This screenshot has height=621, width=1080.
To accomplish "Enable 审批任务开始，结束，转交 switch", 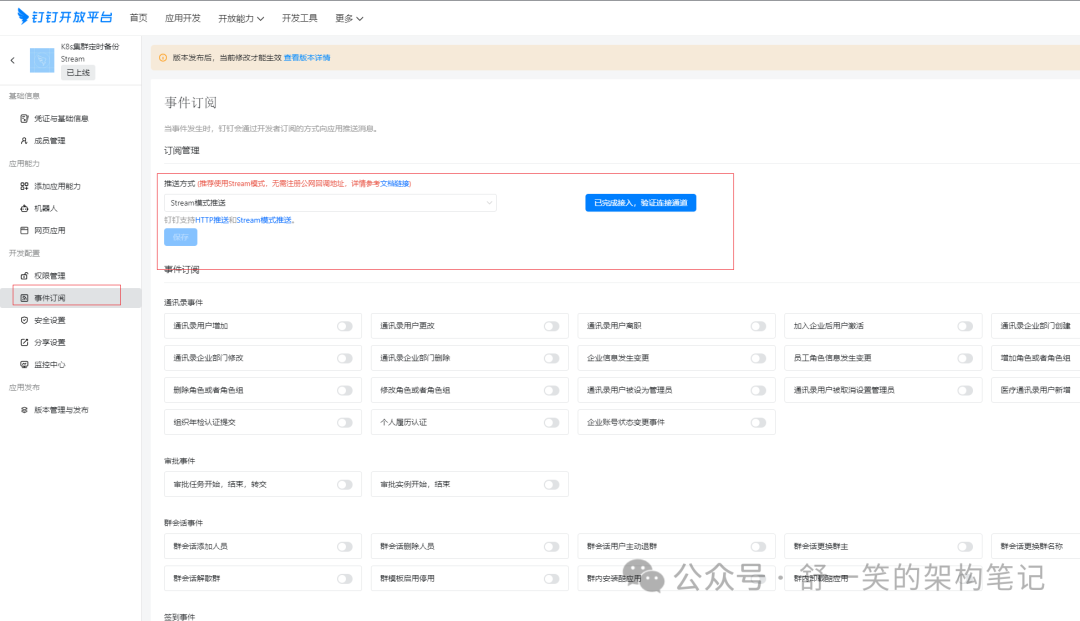I will (x=344, y=485).
